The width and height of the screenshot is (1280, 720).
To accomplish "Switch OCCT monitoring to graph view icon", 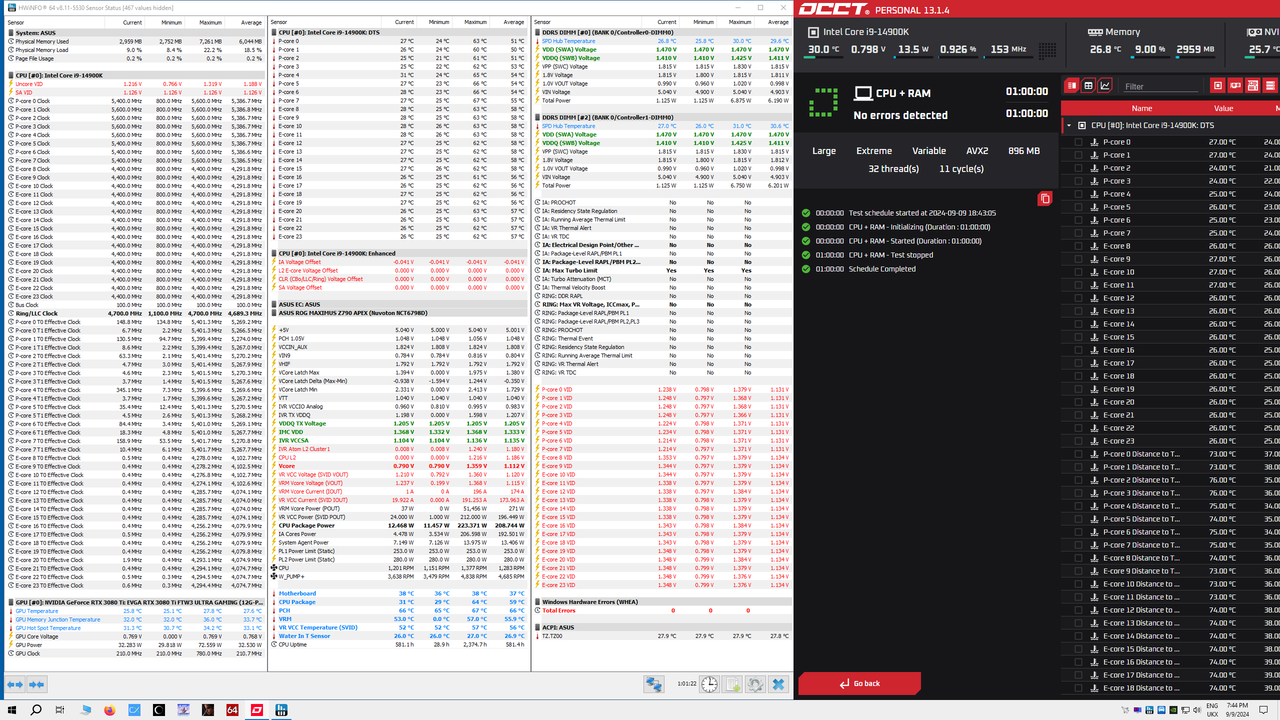I will click(x=1105, y=86).
